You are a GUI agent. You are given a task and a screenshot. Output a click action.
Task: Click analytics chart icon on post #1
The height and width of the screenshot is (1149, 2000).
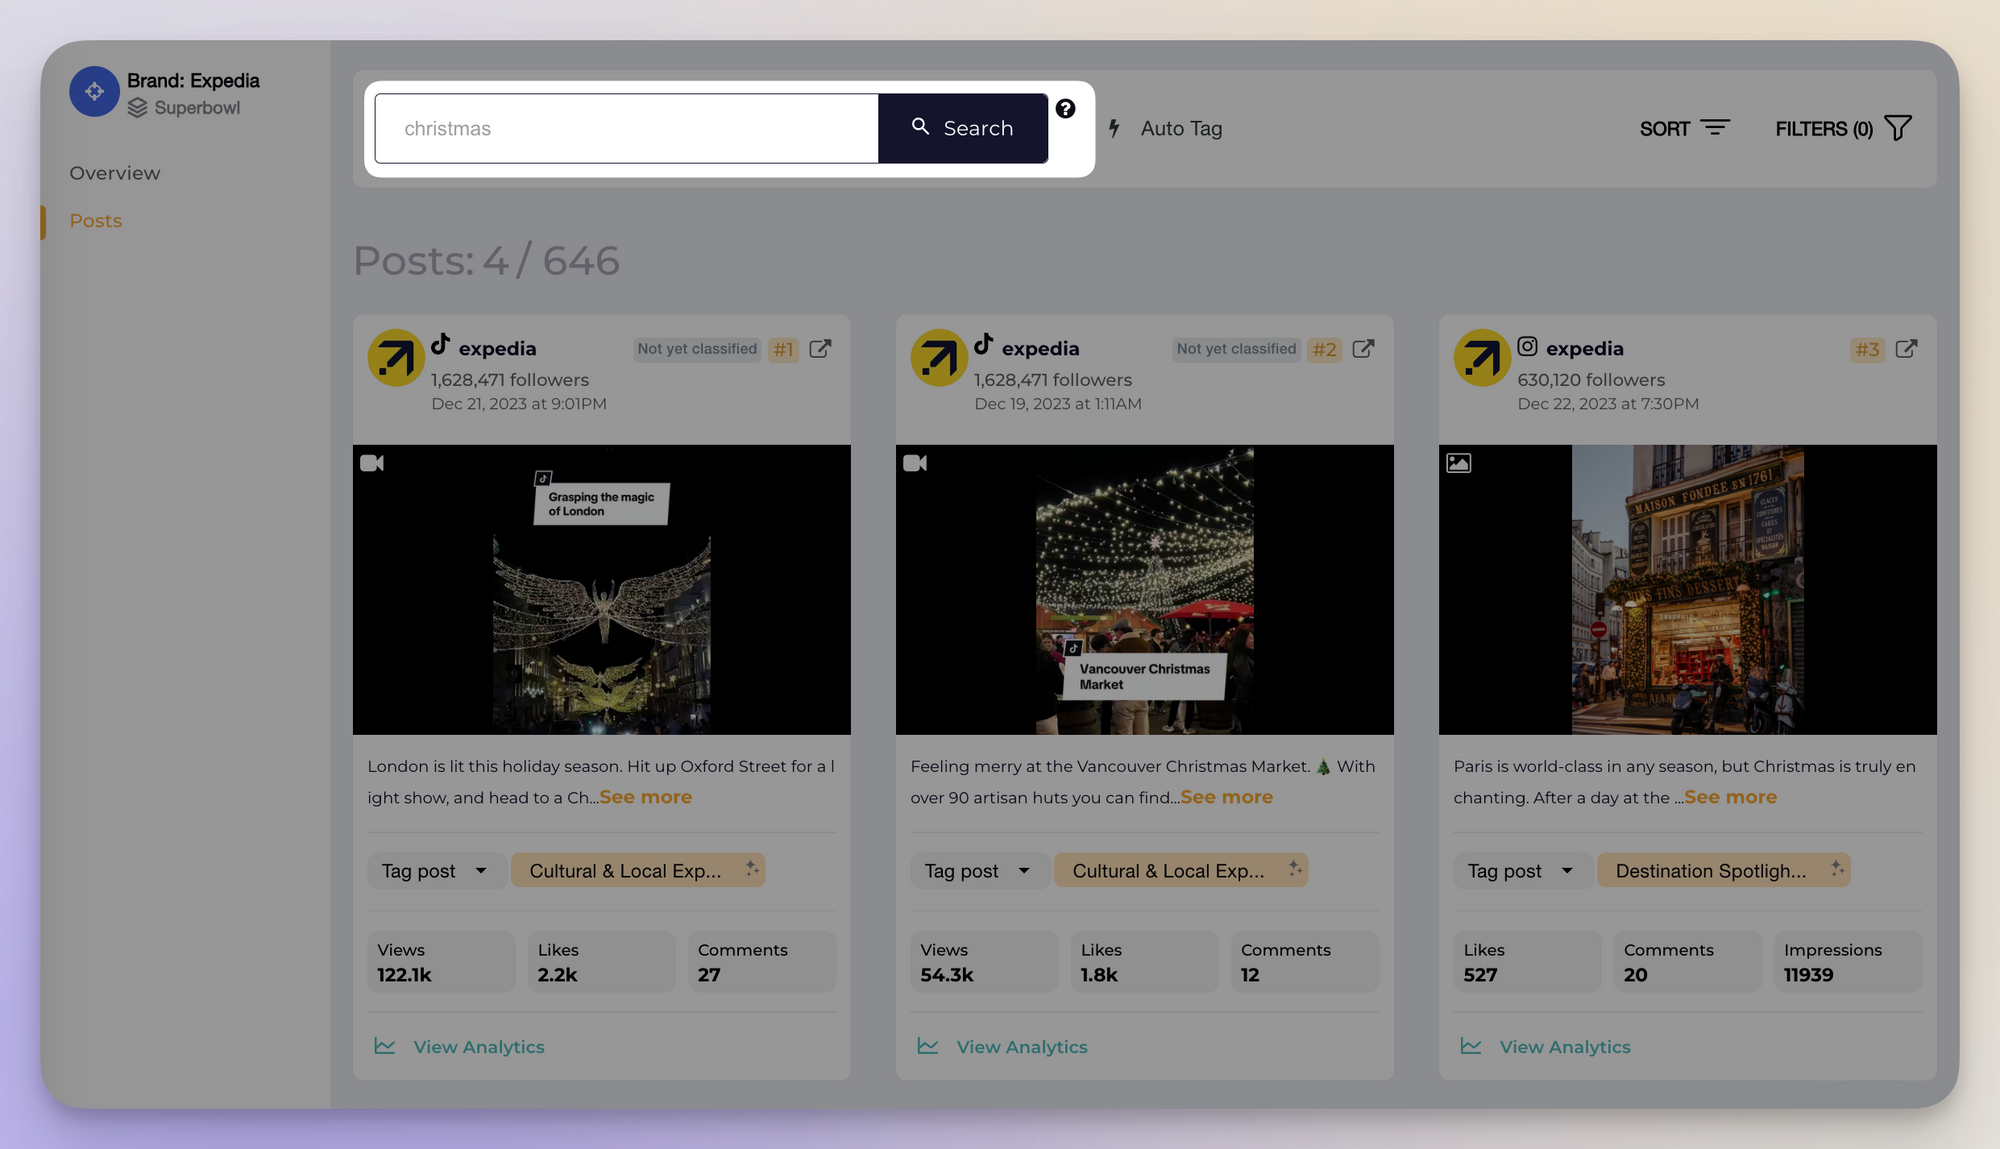[x=385, y=1046]
